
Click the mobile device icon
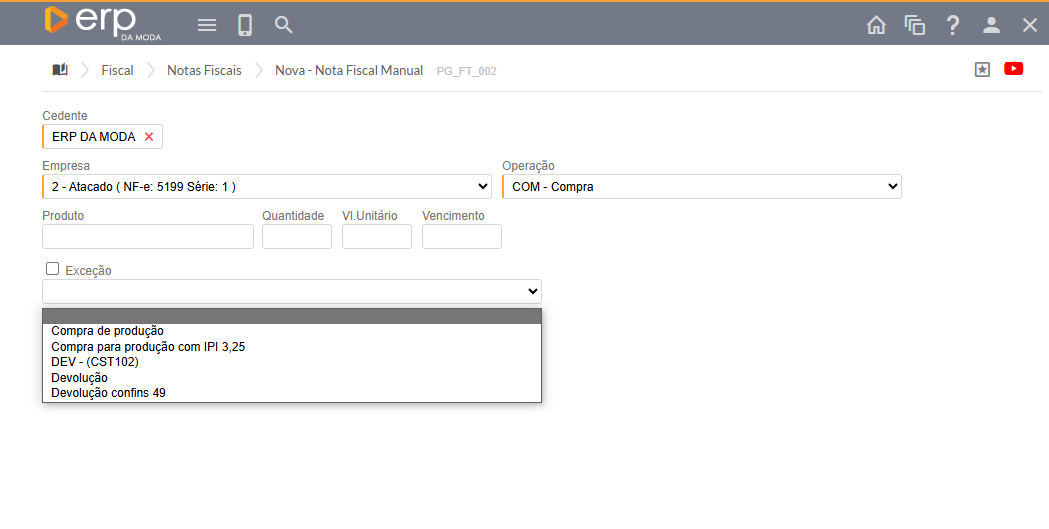pos(245,25)
